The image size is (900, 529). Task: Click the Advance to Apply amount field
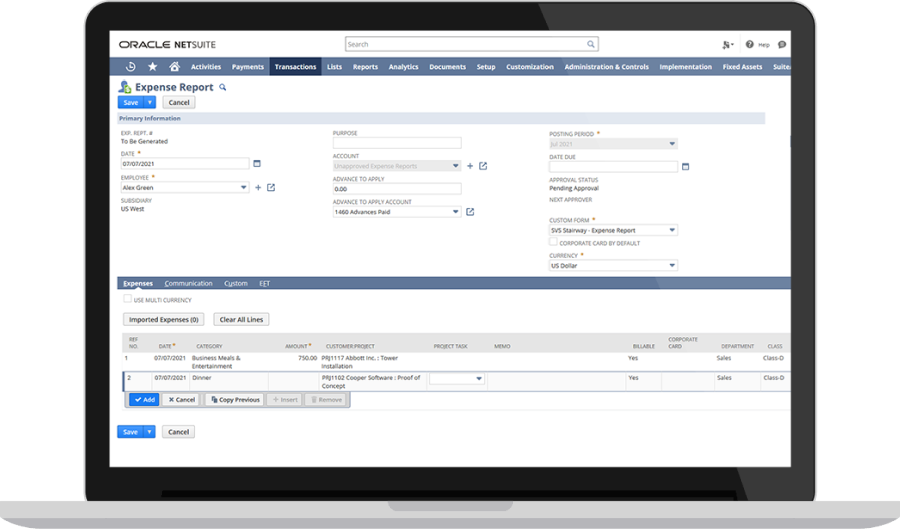pos(397,189)
